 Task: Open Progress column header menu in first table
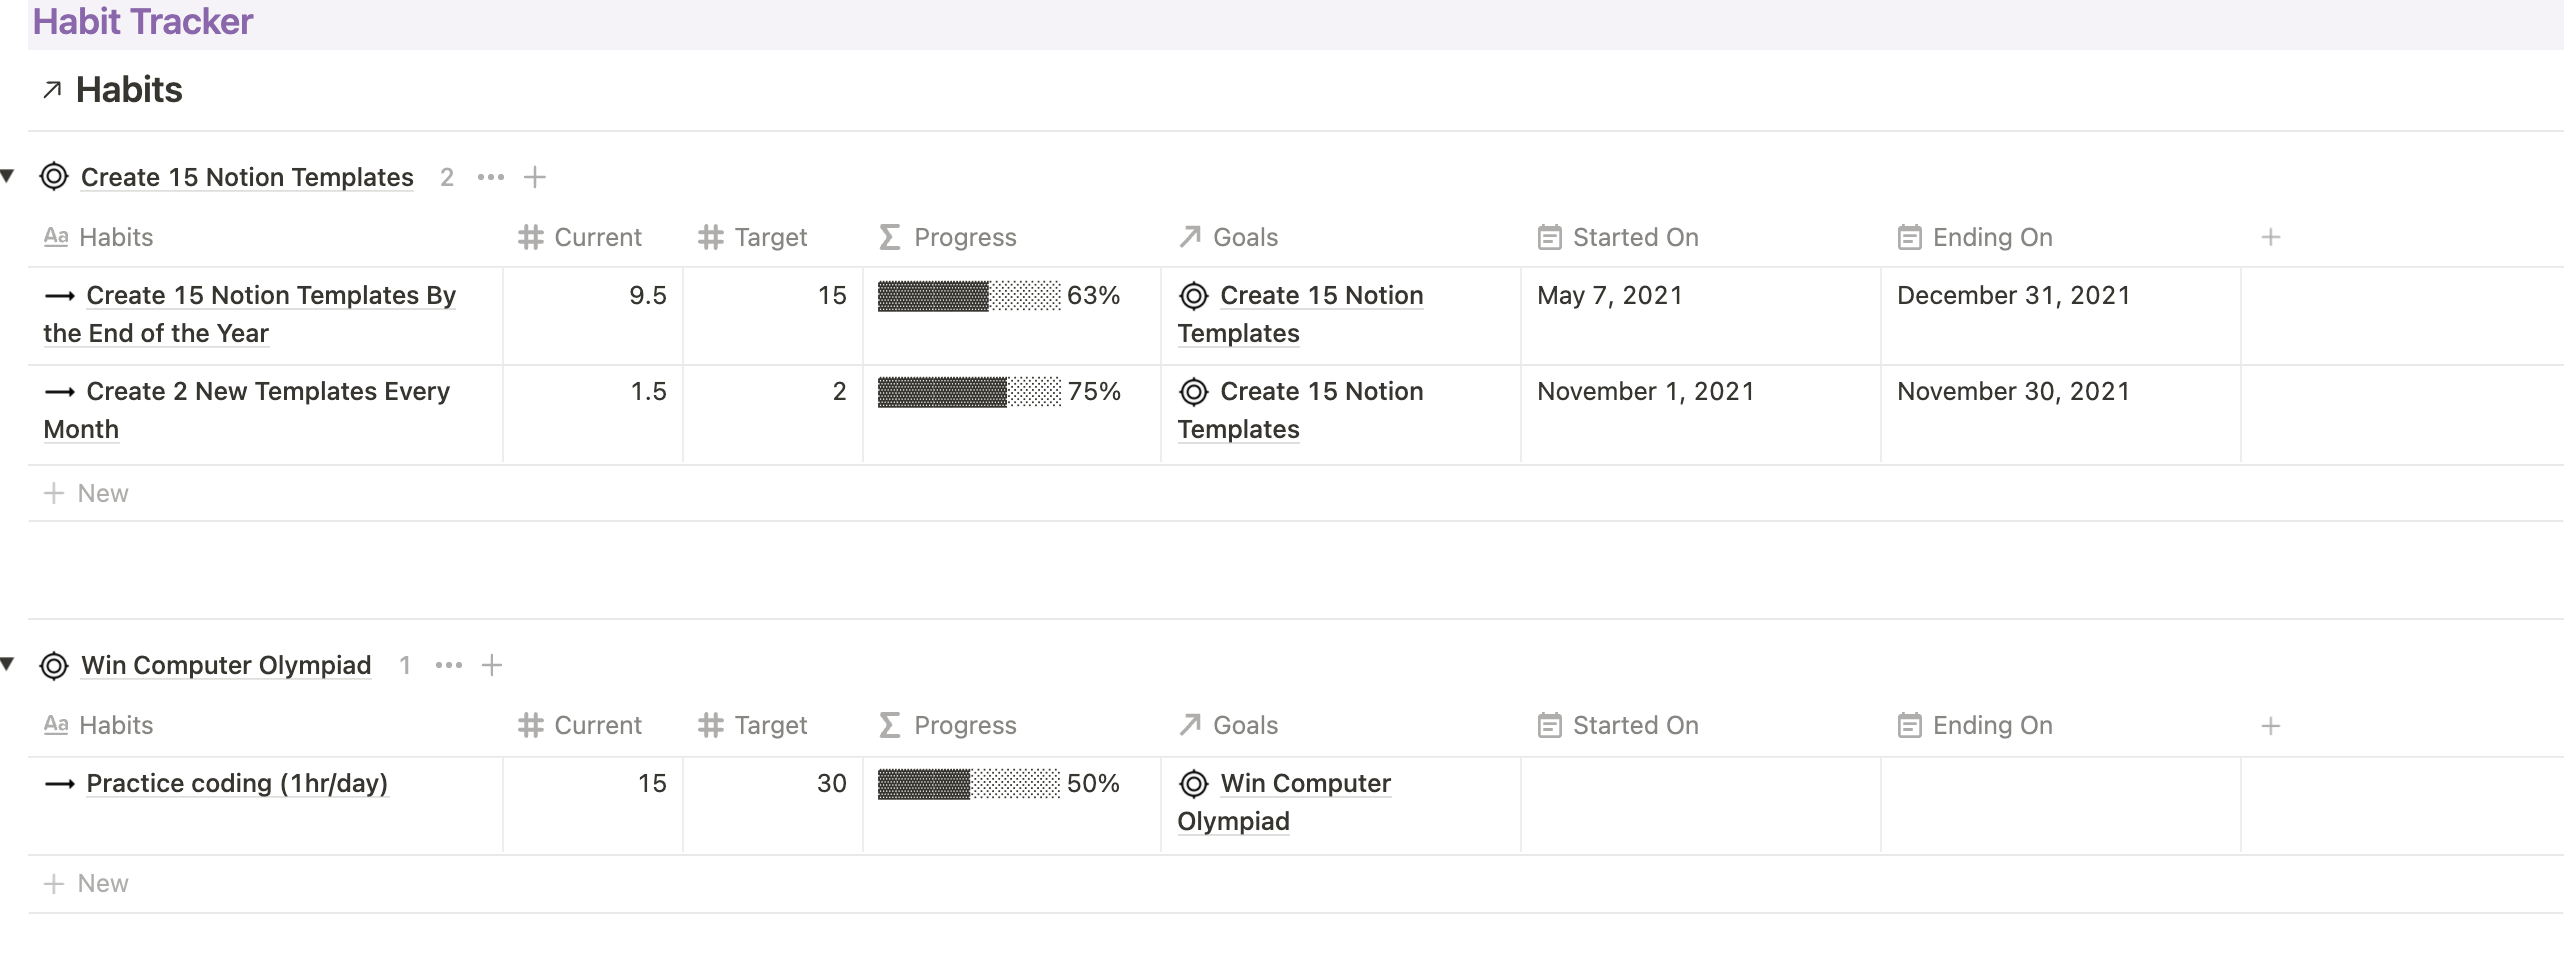(x=964, y=238)
